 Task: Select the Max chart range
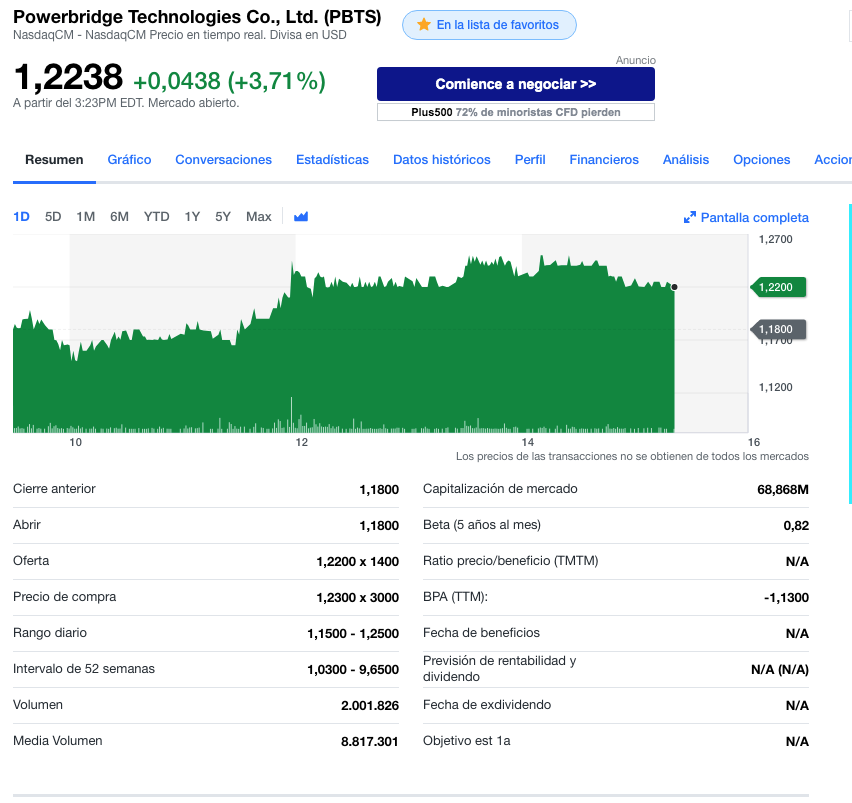[x=259, y=217]
